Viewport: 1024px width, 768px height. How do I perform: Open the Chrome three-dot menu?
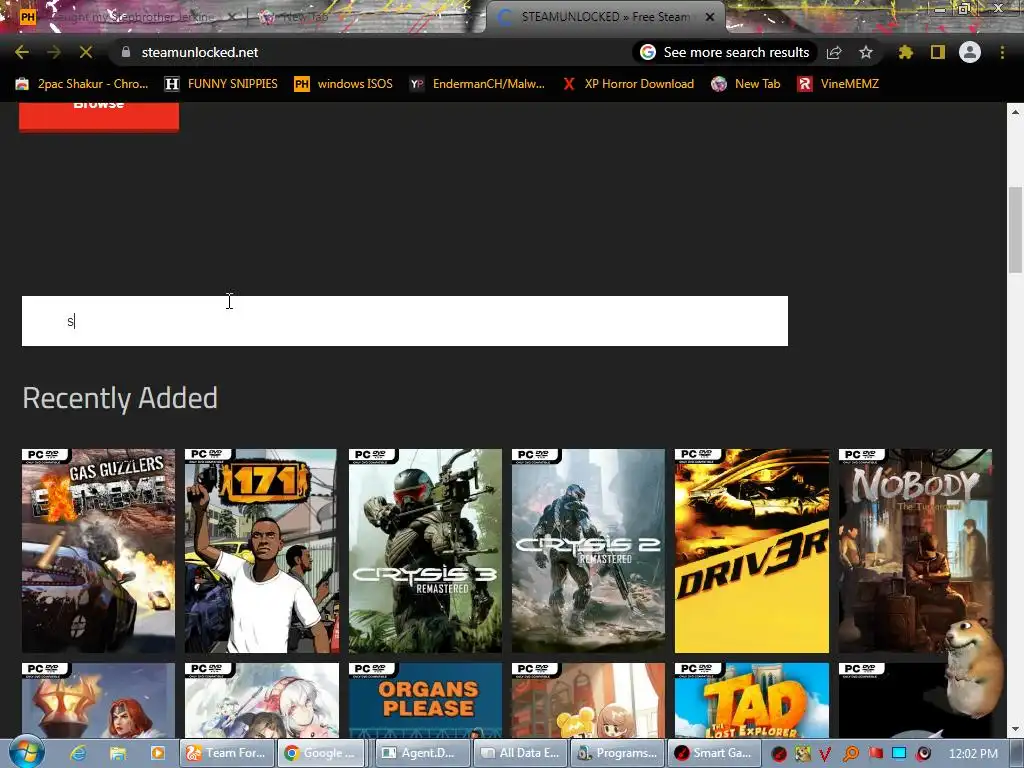[x=1002, y=52]
